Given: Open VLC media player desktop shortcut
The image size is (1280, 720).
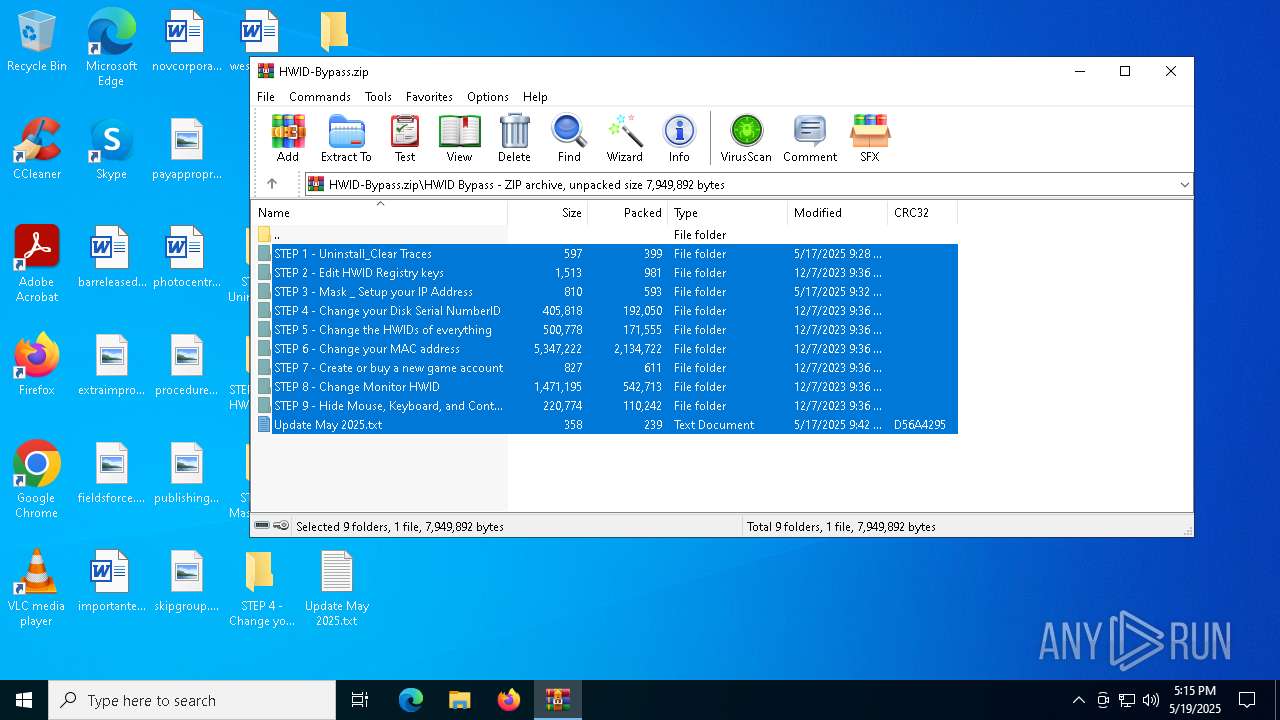Looking at the screenshot, I should coord(37,588).
